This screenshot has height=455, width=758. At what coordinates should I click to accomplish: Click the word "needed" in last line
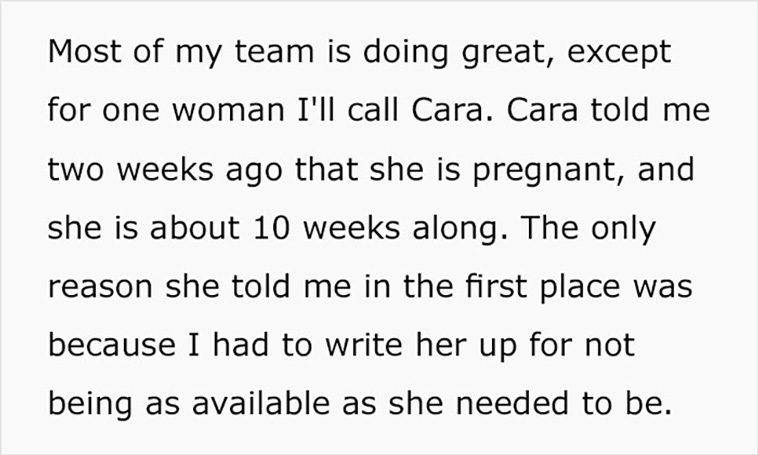[512, 403]
